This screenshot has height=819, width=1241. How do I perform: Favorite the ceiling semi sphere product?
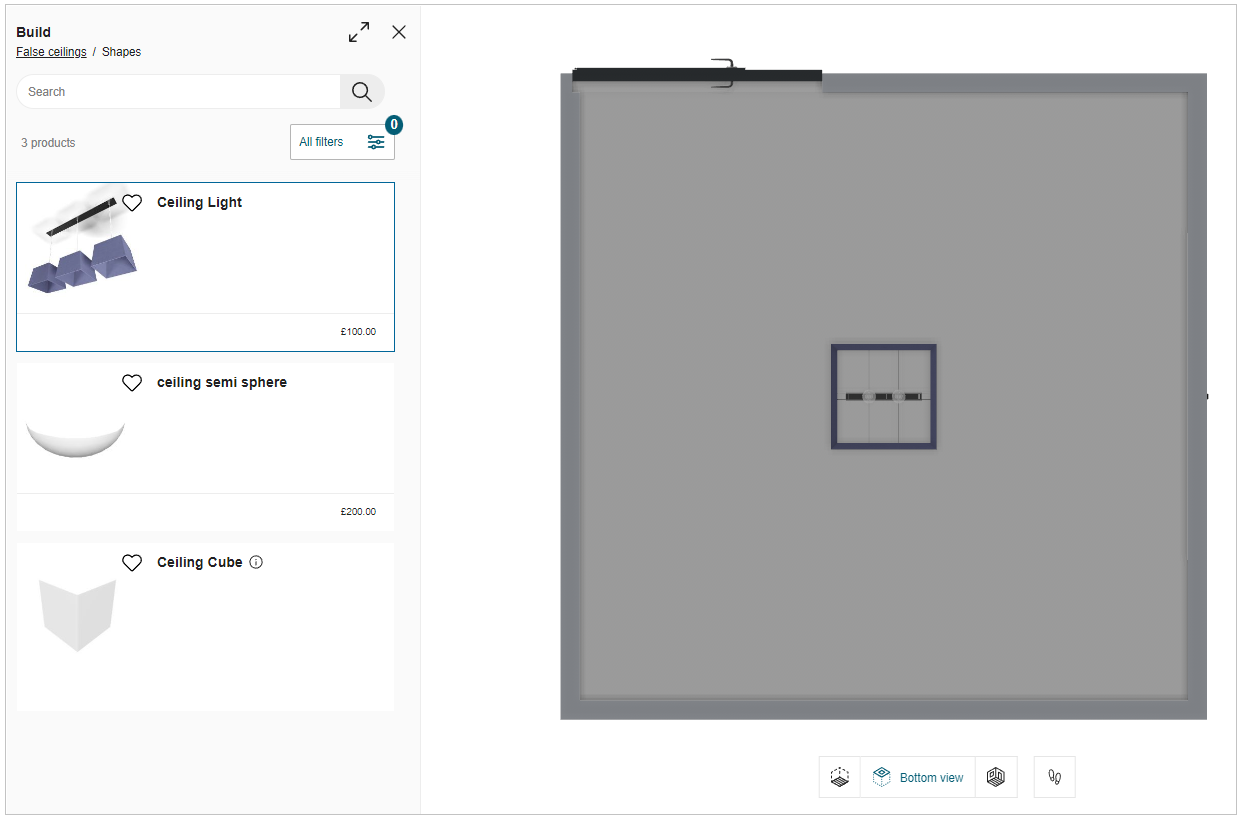132,383
